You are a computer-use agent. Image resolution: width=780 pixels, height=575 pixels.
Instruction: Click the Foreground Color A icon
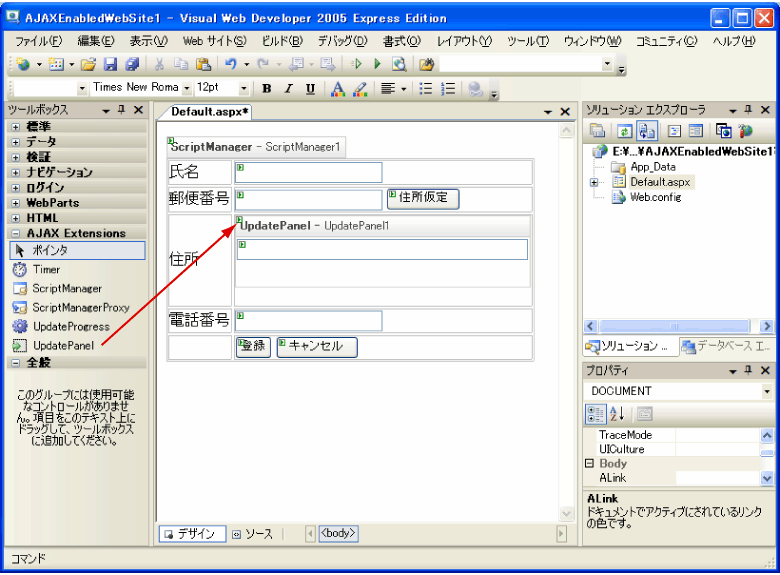pos(338,89)
